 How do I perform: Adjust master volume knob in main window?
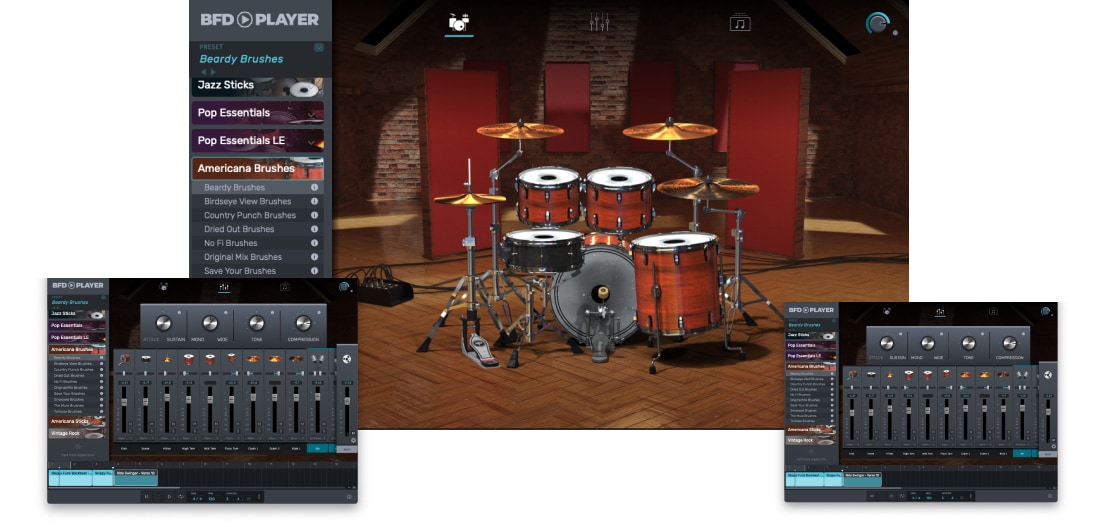877,23
